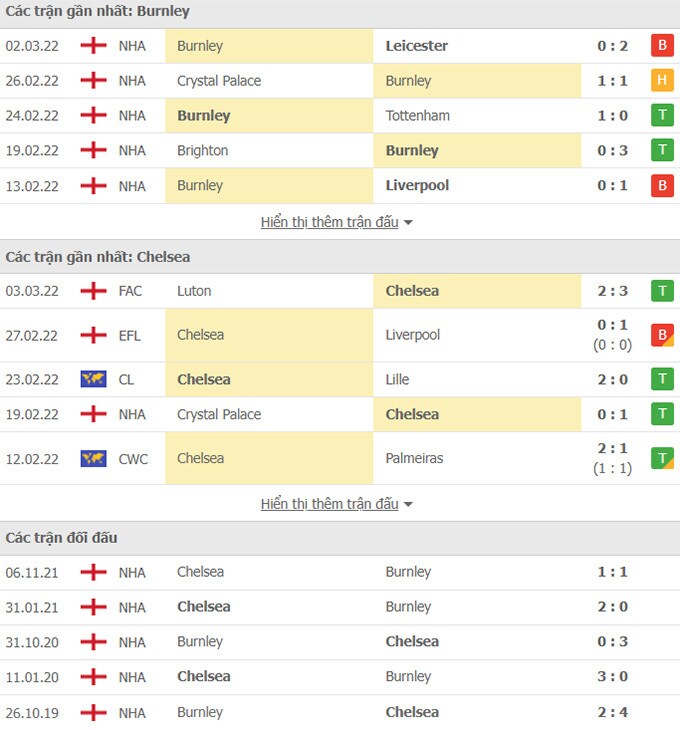Viewport: 680px width, 730px height.
Task: Click the 'Các trận đối đầu' section header
Action: click(x=61, y=538)
